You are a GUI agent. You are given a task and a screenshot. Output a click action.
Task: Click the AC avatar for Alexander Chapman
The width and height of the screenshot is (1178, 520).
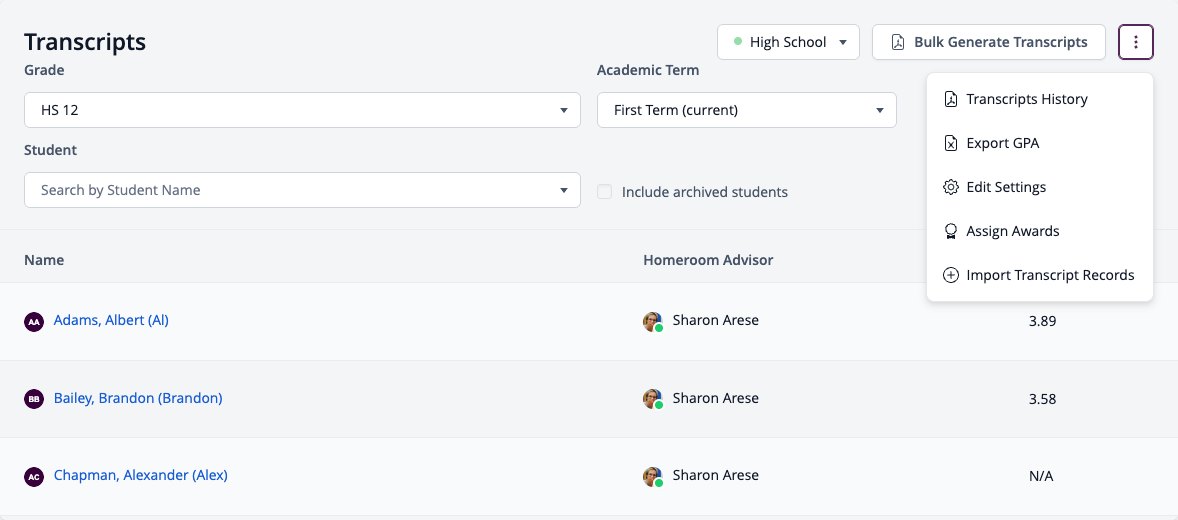click(34, 476)
